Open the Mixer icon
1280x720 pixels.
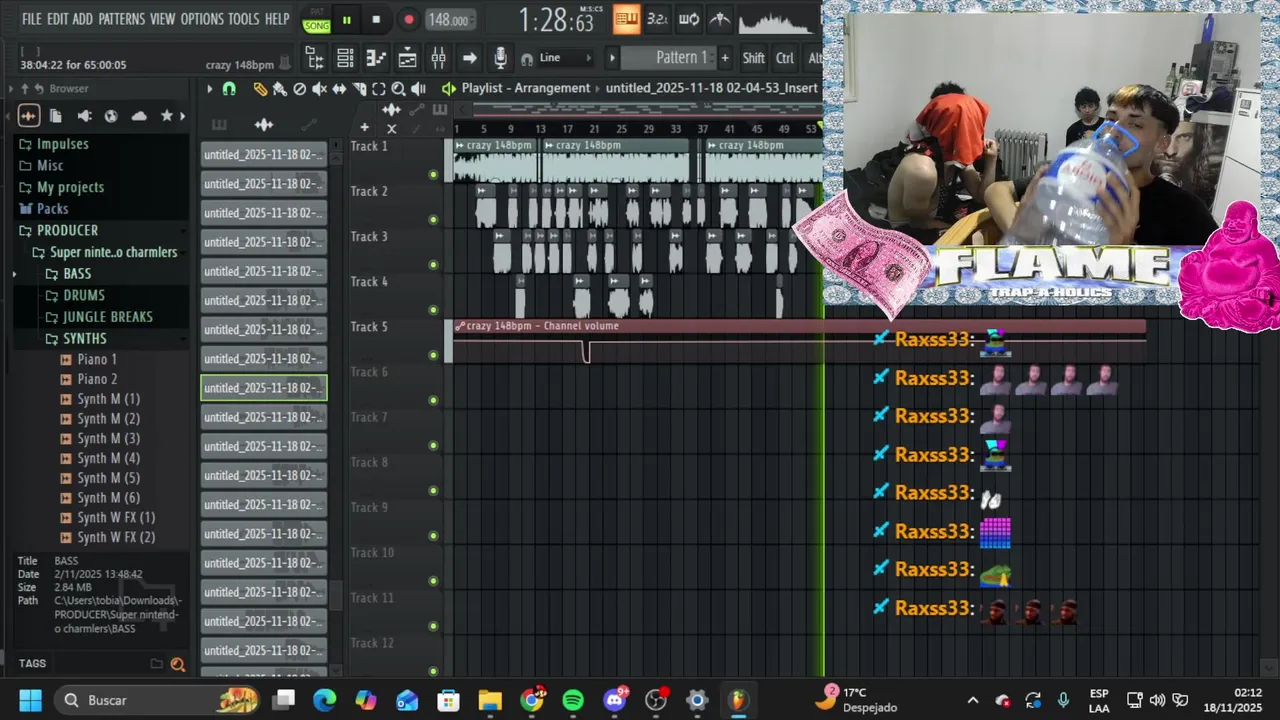click(438, 58)
